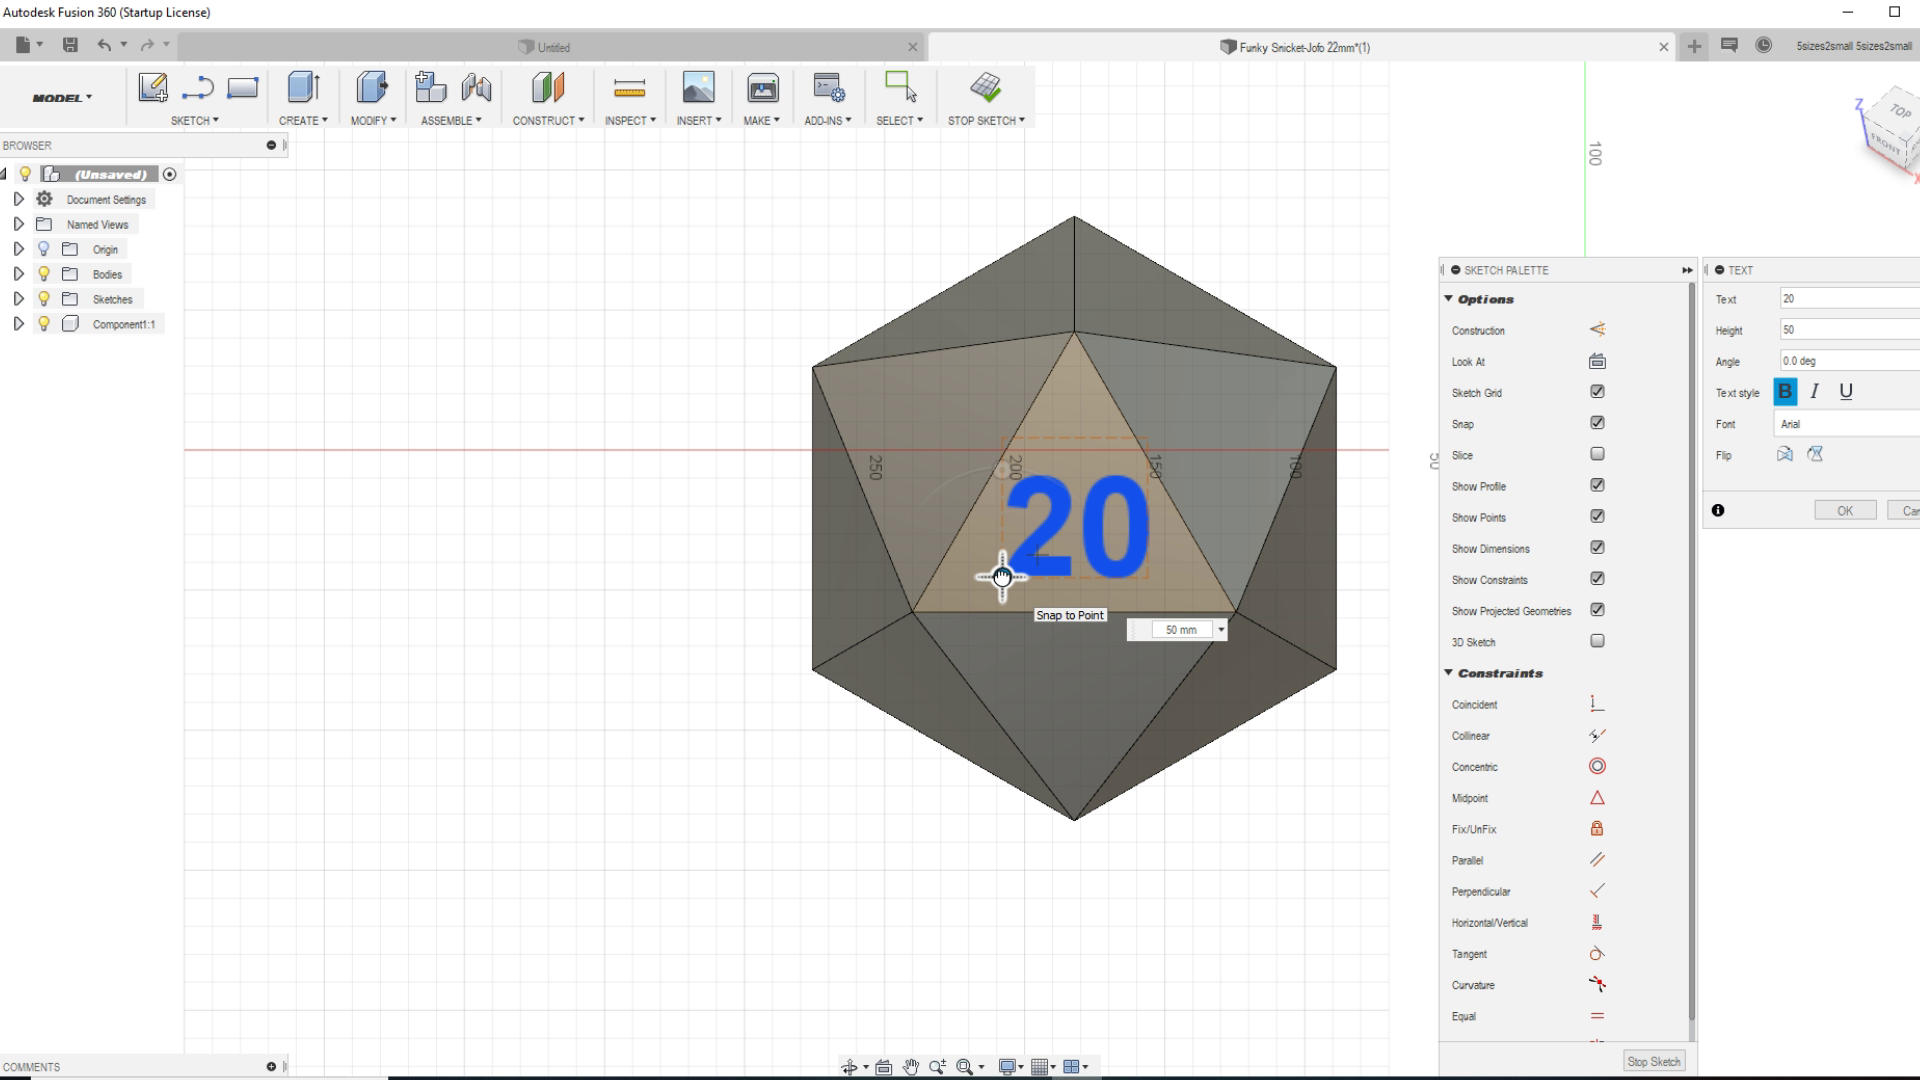
Task: Click the MODEL menu tab
Action: click(59, 98)
